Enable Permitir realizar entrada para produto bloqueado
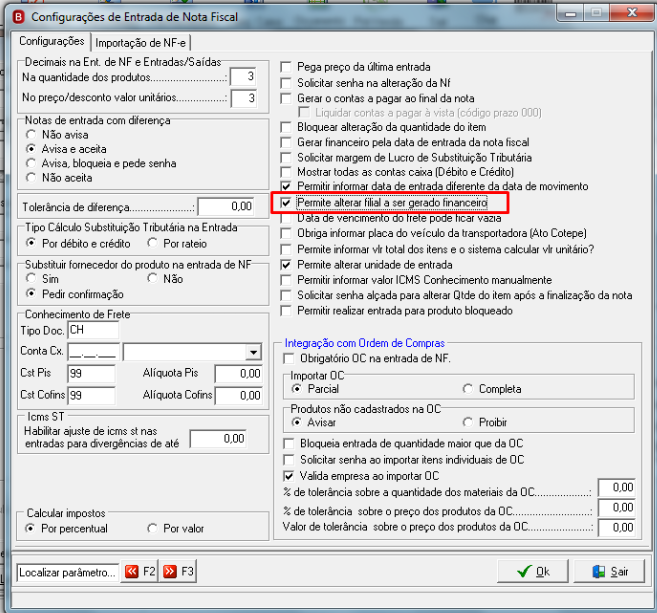The image size is (657, 613). point(286,311)
